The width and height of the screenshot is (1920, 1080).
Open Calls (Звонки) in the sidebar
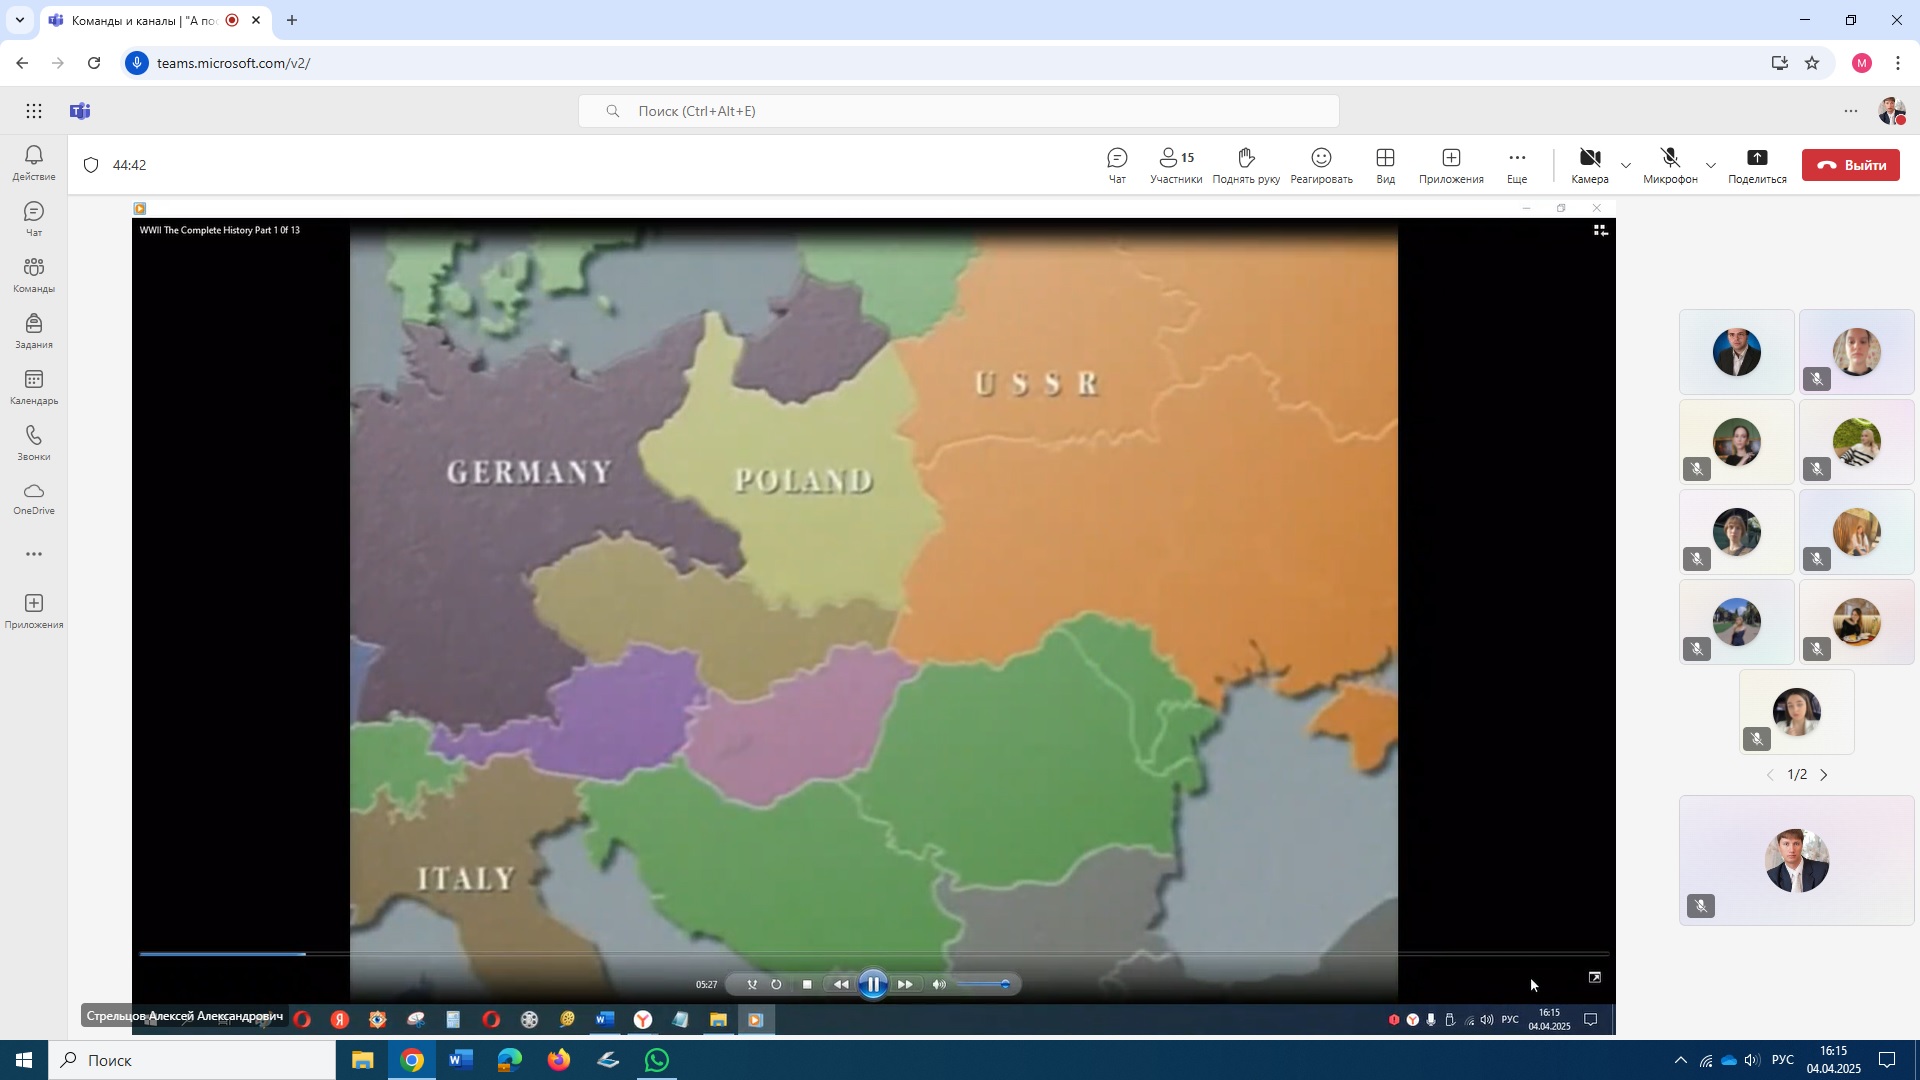pos(34,442)
